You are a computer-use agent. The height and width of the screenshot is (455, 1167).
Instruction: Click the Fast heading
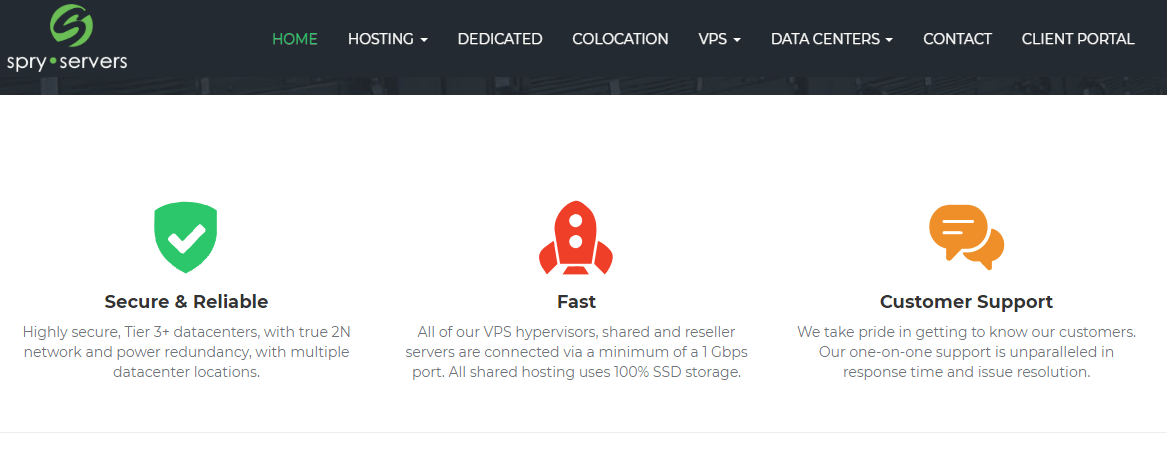(x=576, y=302)
